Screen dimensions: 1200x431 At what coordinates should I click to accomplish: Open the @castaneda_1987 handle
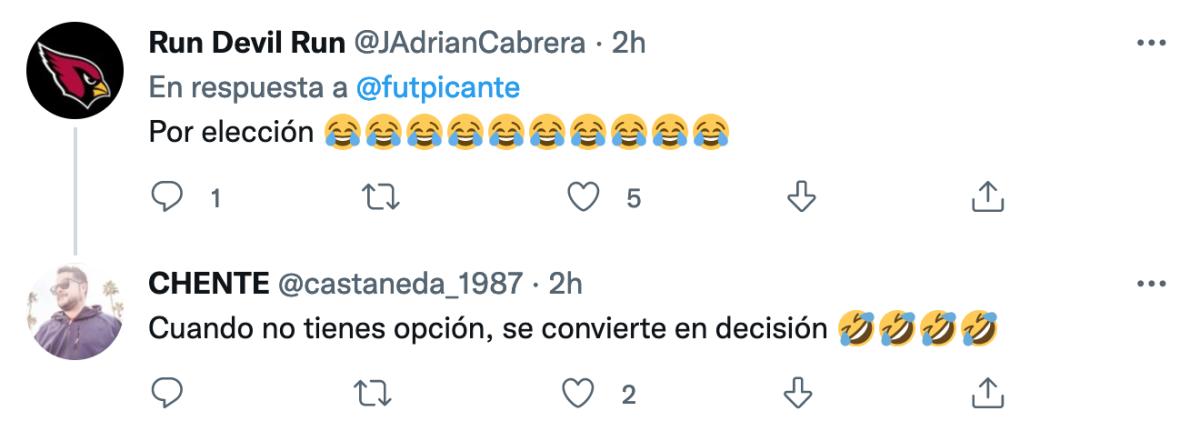(x=399, y=286)
